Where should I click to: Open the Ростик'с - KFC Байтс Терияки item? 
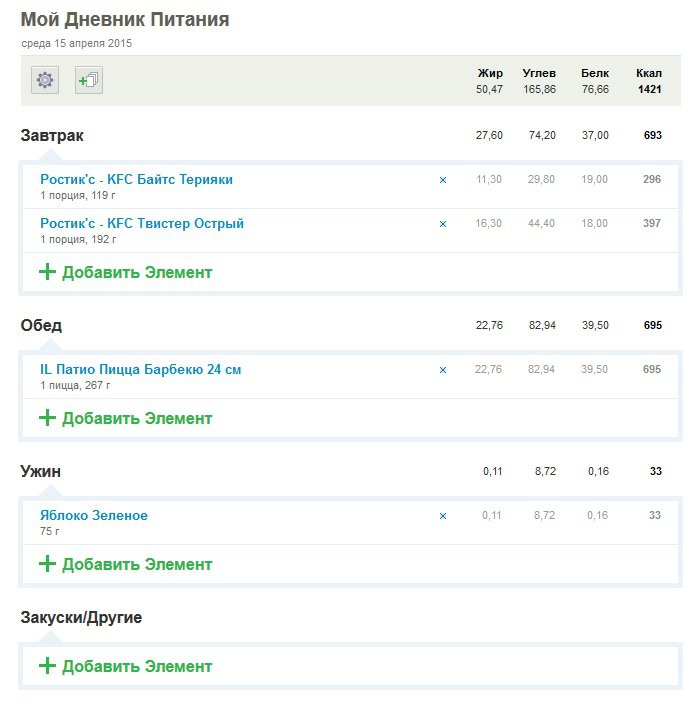point(136,179)
